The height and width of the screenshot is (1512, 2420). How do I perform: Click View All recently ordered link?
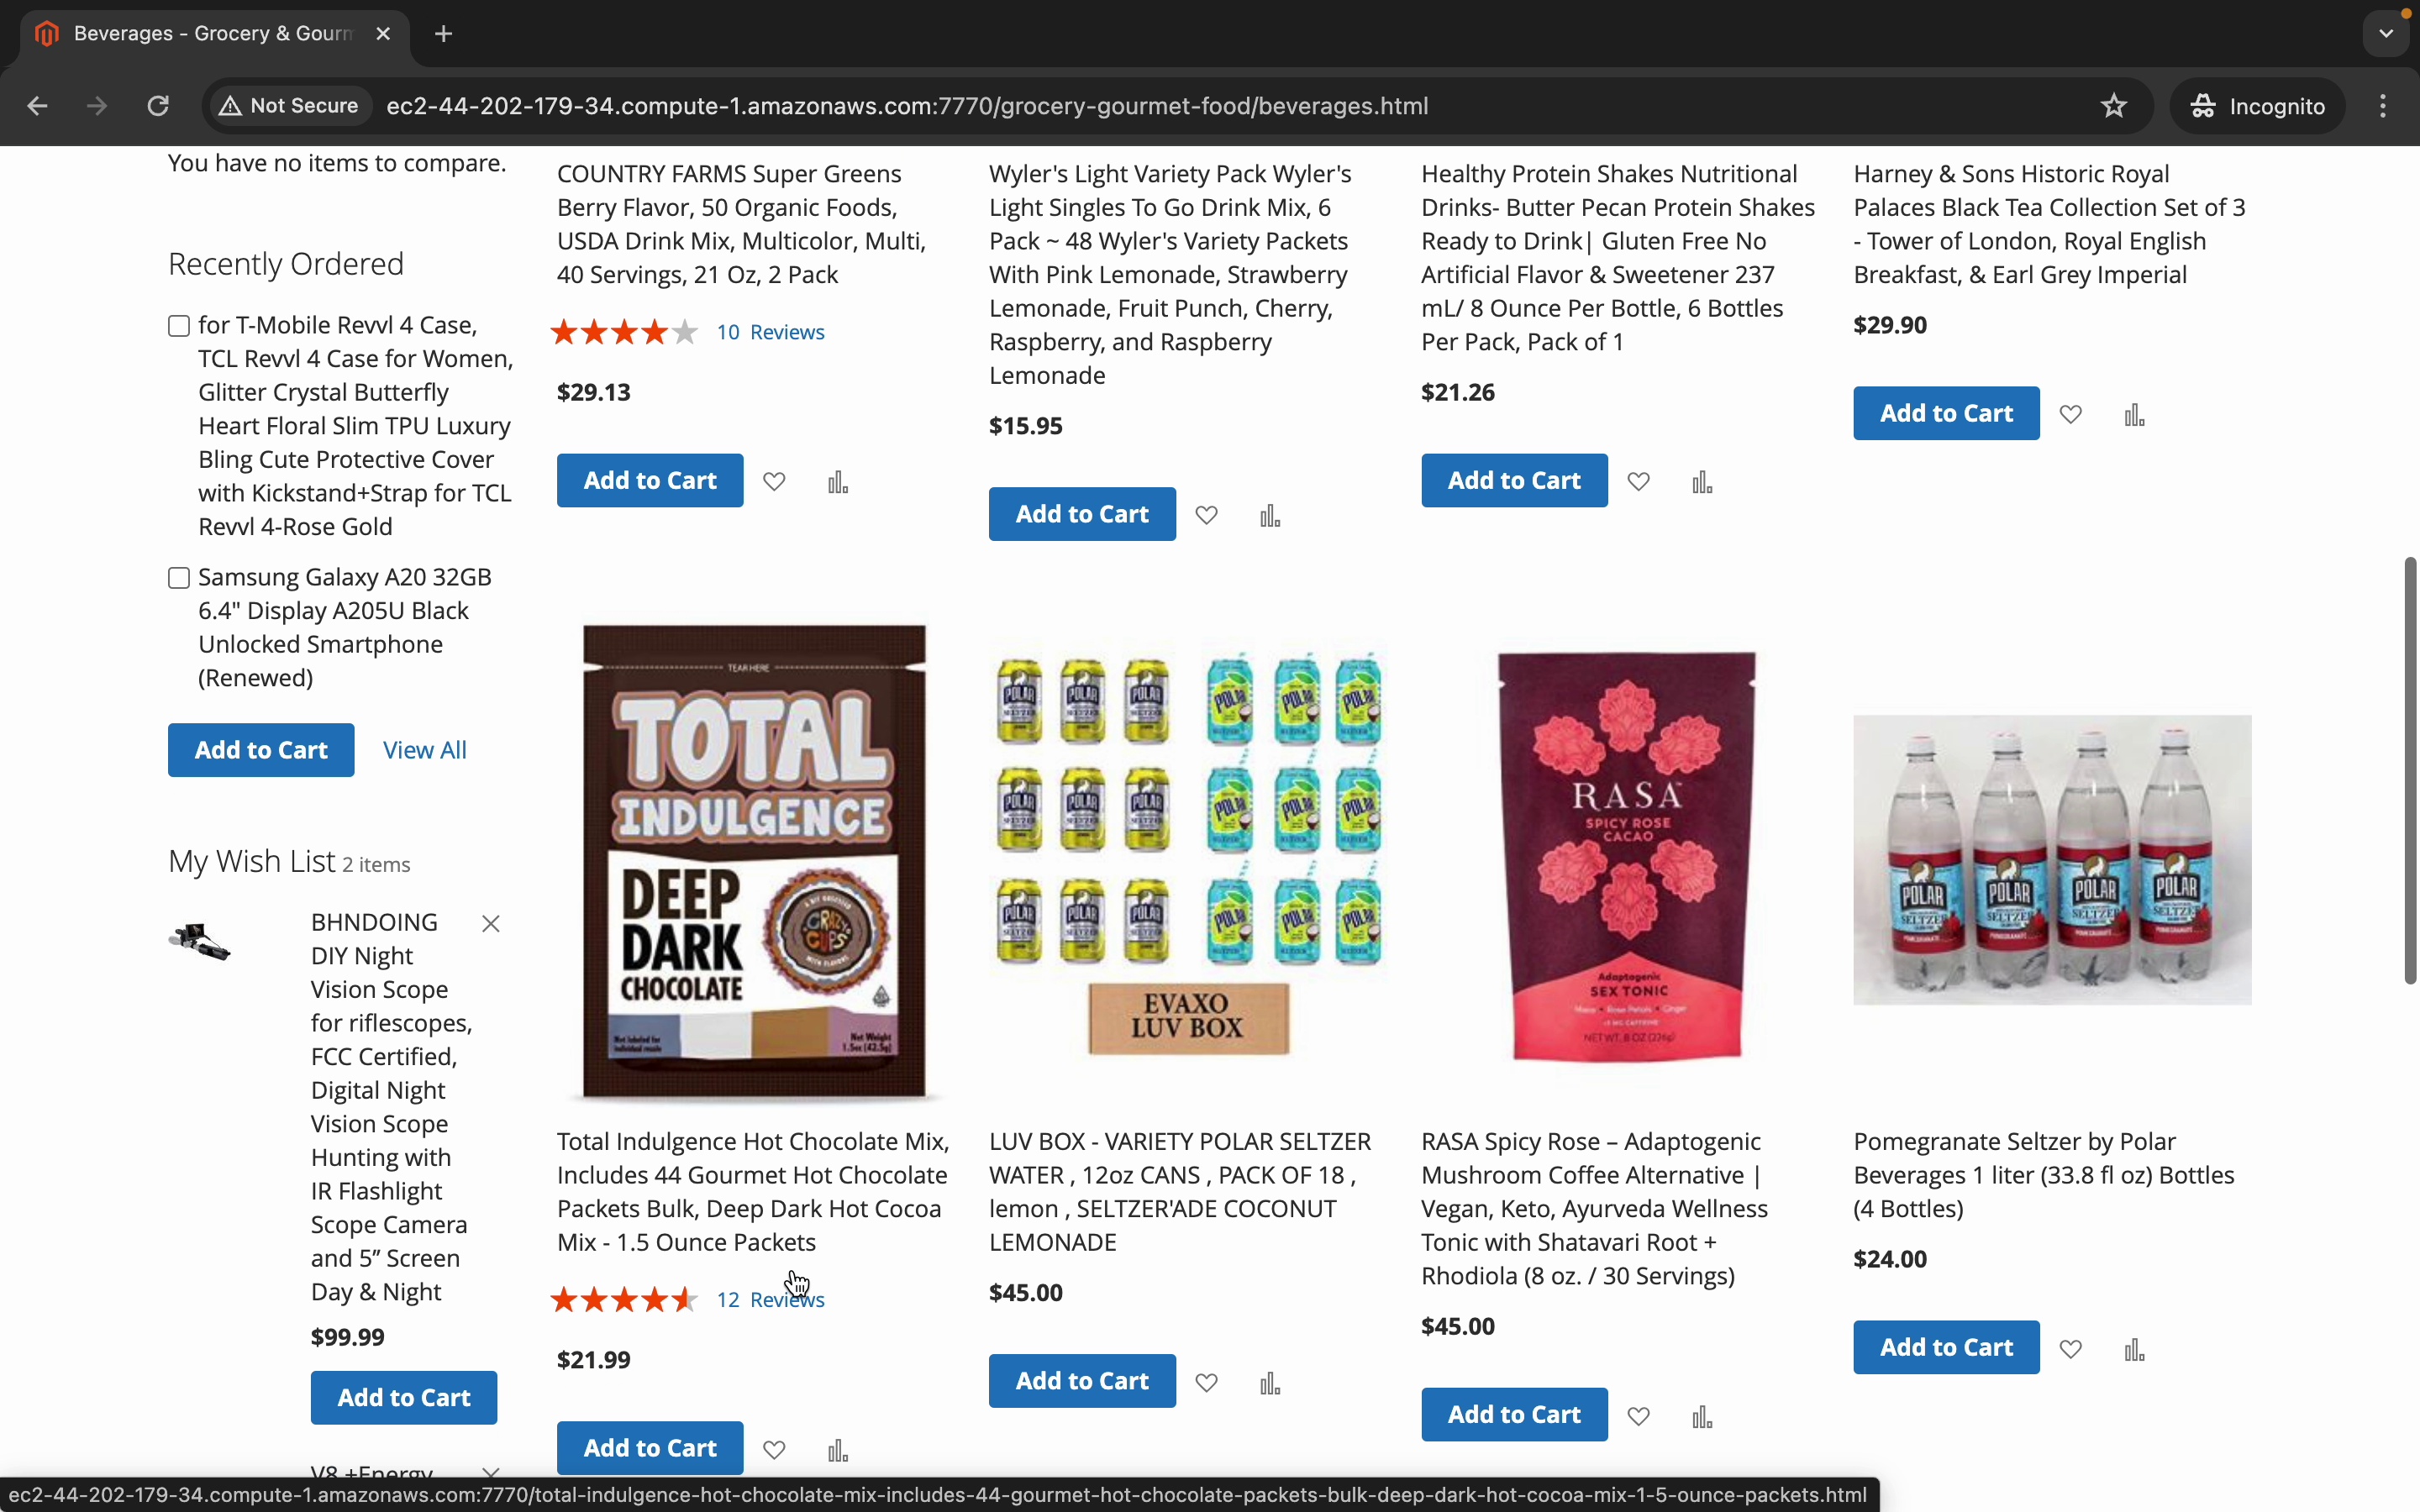[425, 750]
